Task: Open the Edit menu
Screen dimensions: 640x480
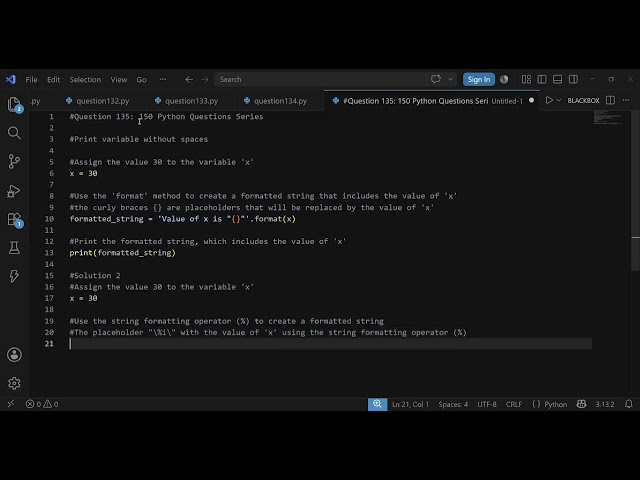Action: pyautogui.click(x=53, y=80)
